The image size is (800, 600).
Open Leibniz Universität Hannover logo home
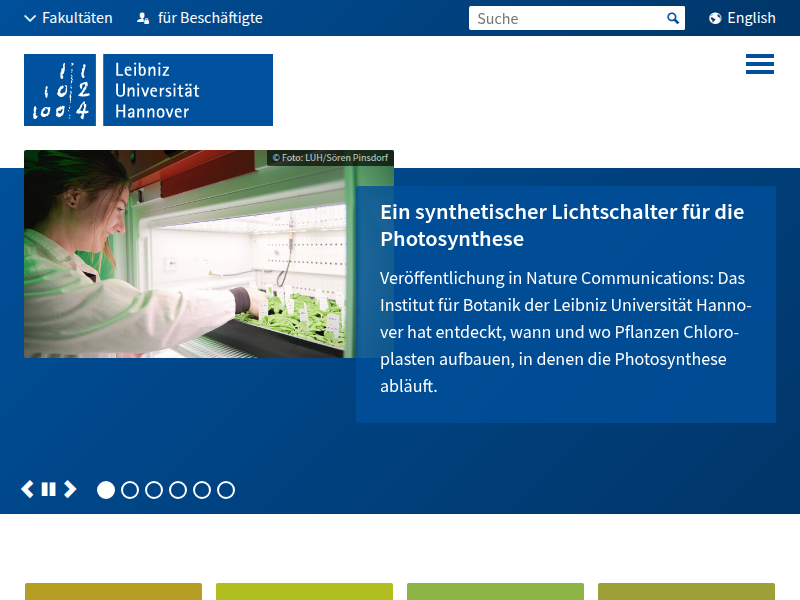tap(148, 90)
